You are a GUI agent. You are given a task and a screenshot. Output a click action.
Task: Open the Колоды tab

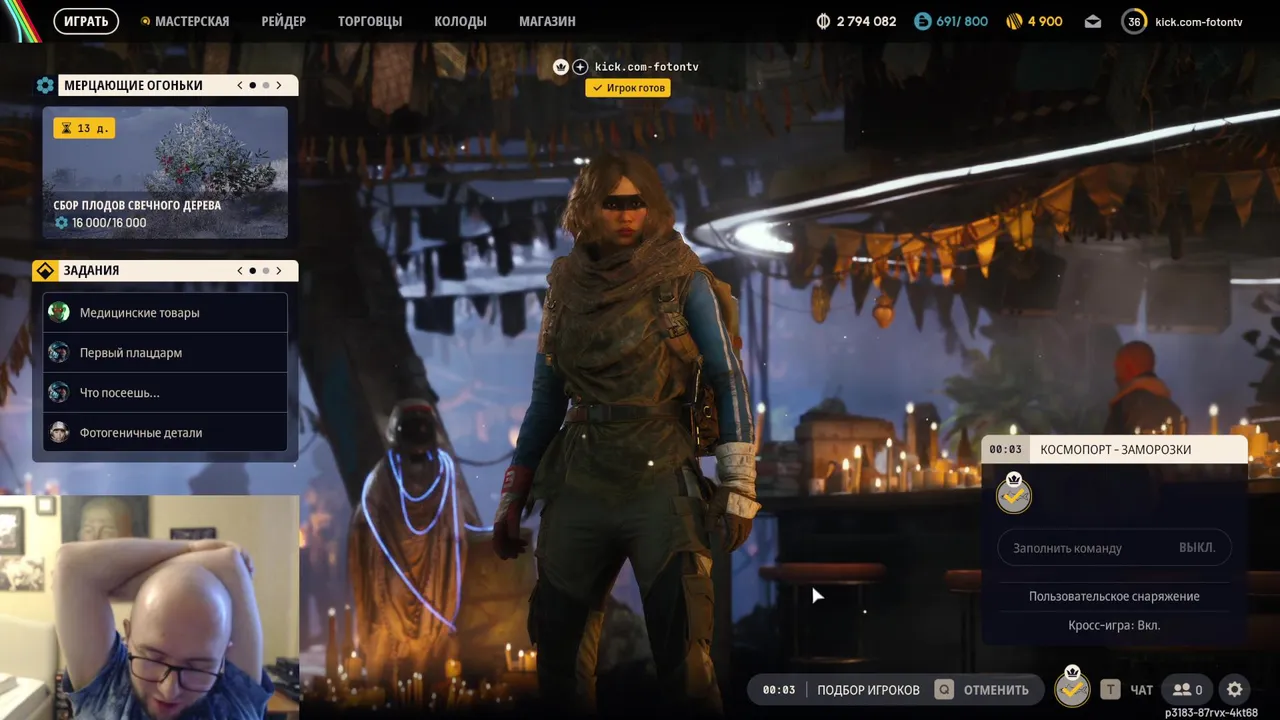point(460,21)
